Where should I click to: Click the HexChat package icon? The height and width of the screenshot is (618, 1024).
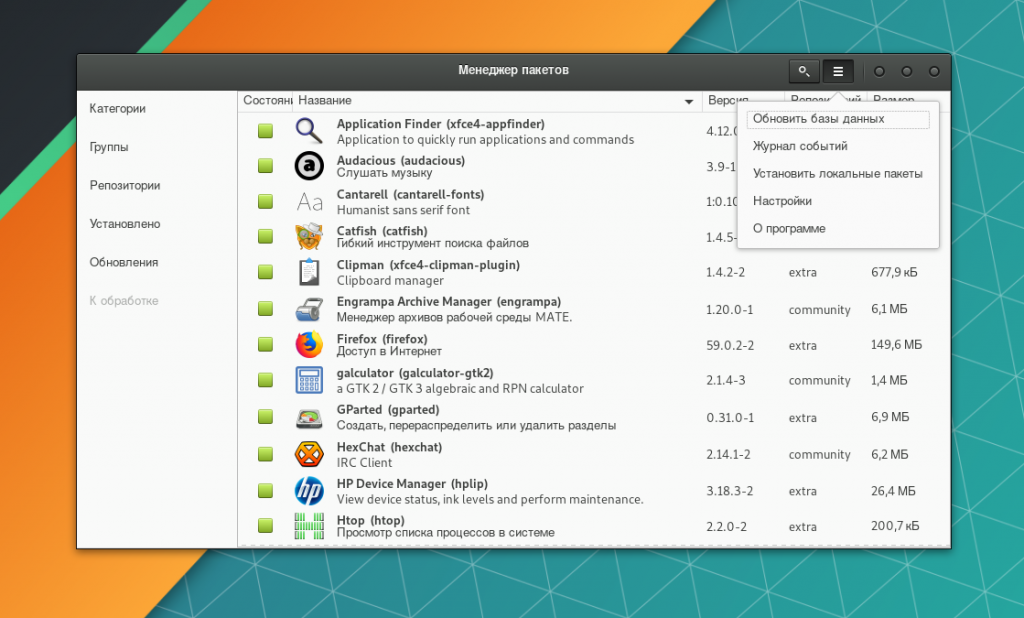point(309,454)
